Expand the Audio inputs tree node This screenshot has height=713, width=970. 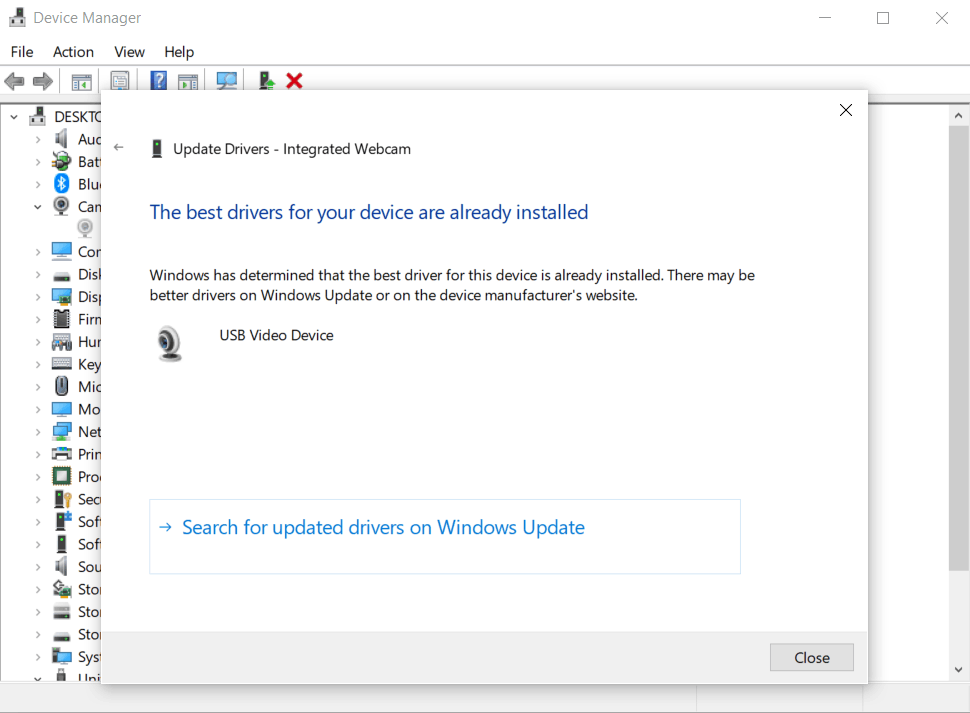coord(38,139)
